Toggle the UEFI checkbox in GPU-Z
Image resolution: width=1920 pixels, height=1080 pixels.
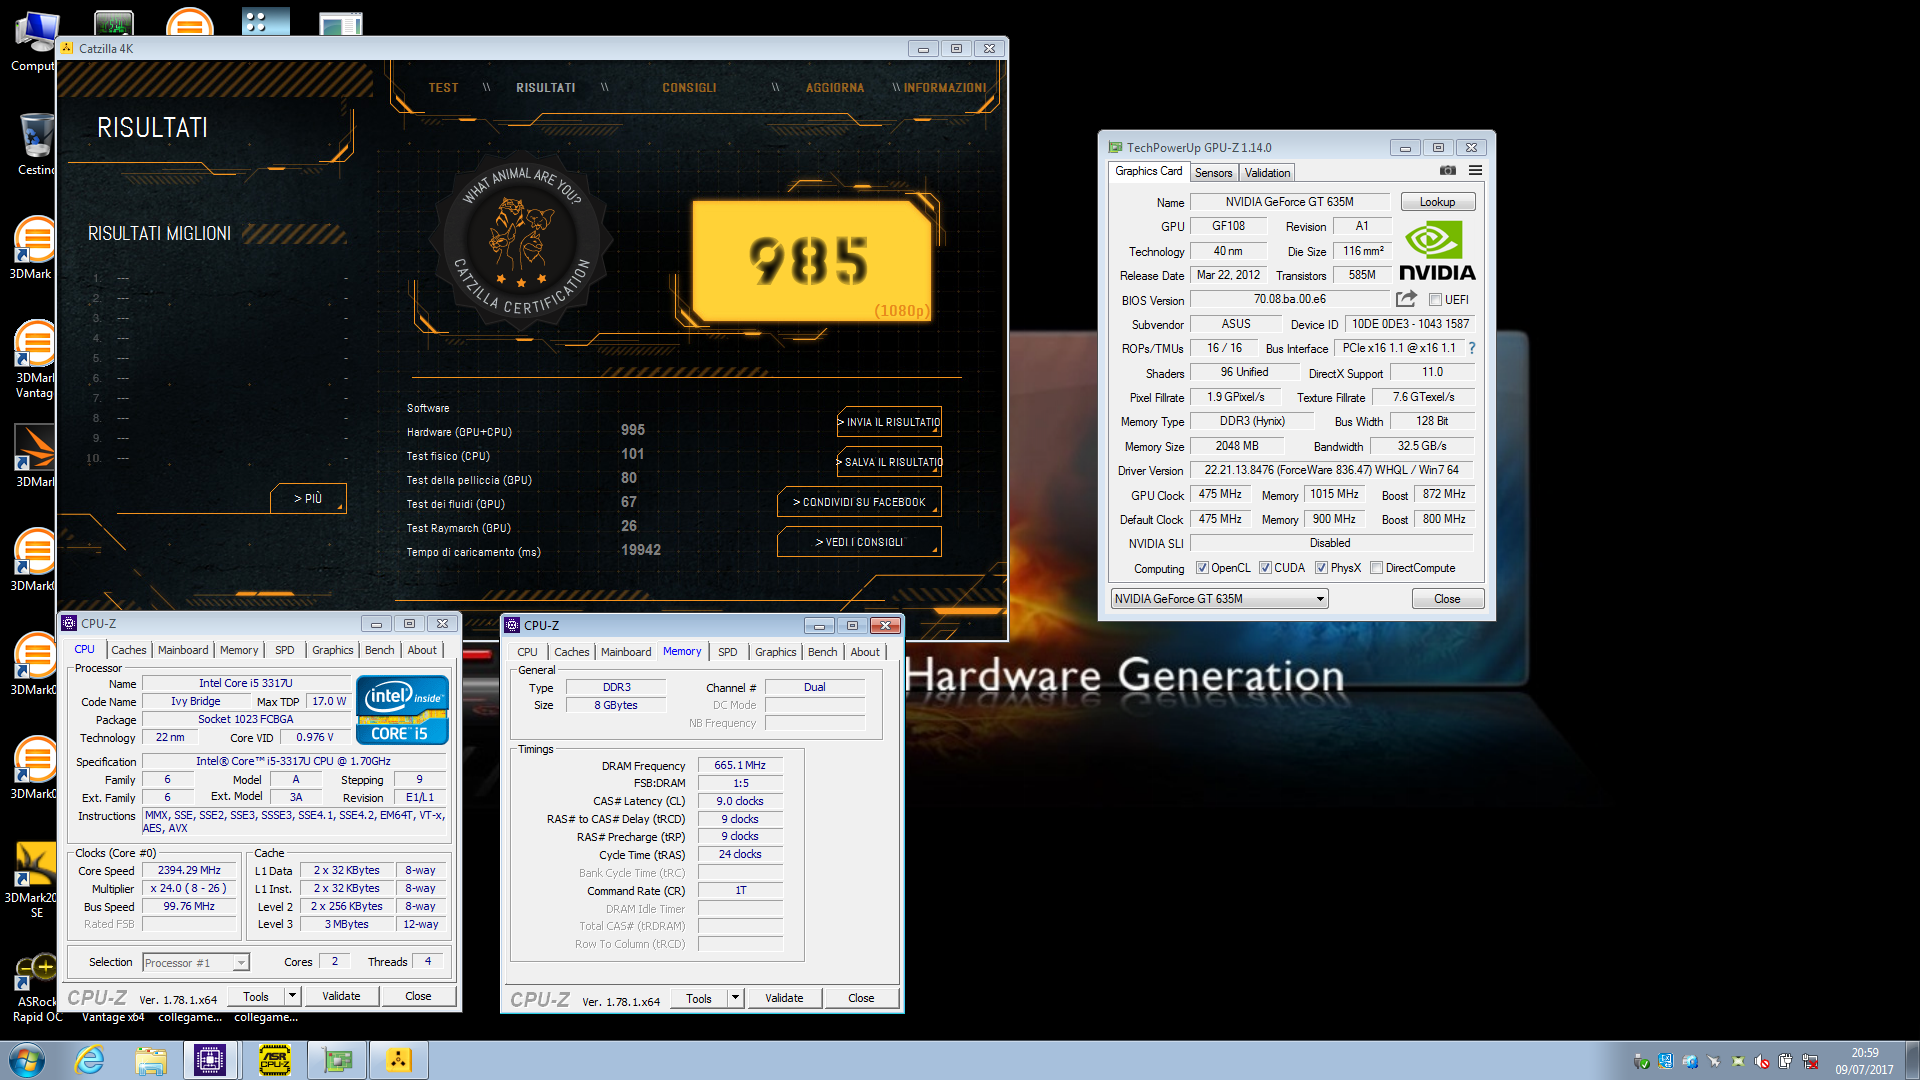[x=1435, y=300]
